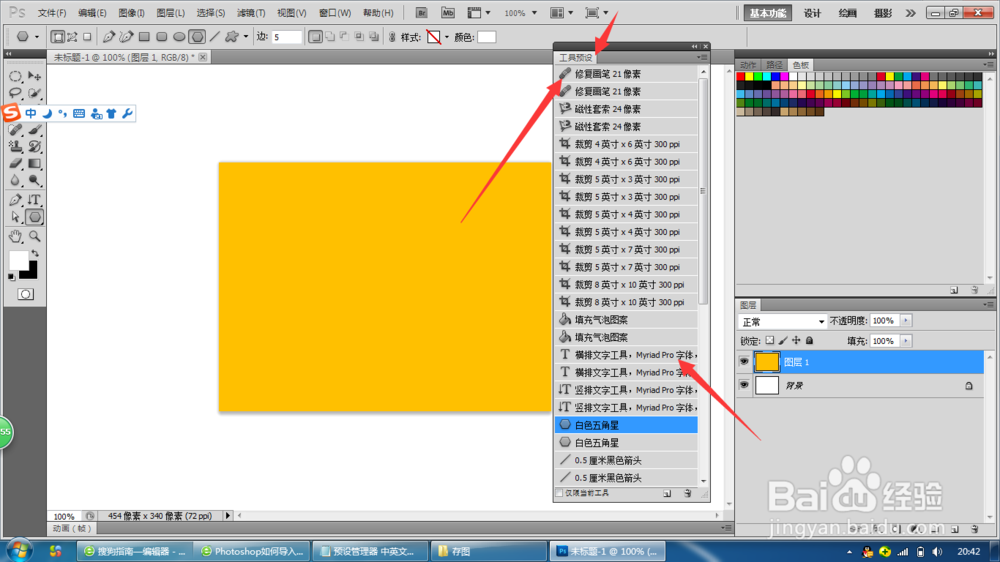Choose Custom Shape in options bar

click(232, 37)
